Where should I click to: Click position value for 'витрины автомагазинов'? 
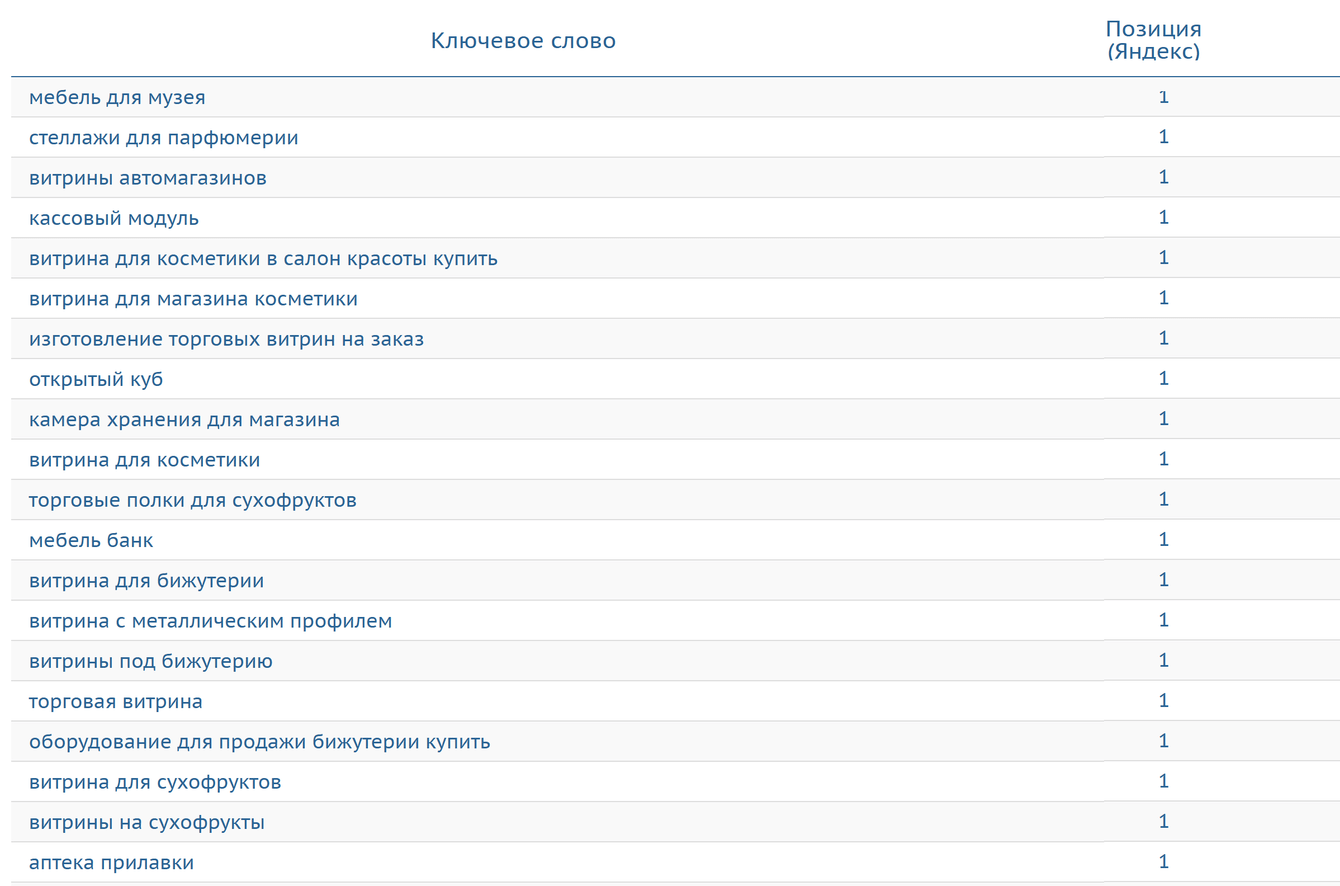click(1164, 177)
